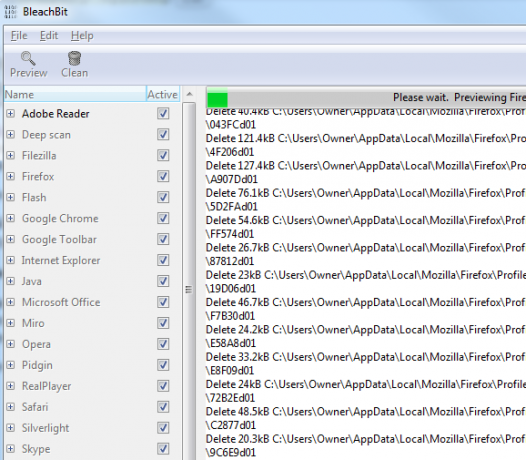Viewport: 526px width, 460px height.
Task: Expand the Internet Explorer tree node
Action: click(11, 260)
